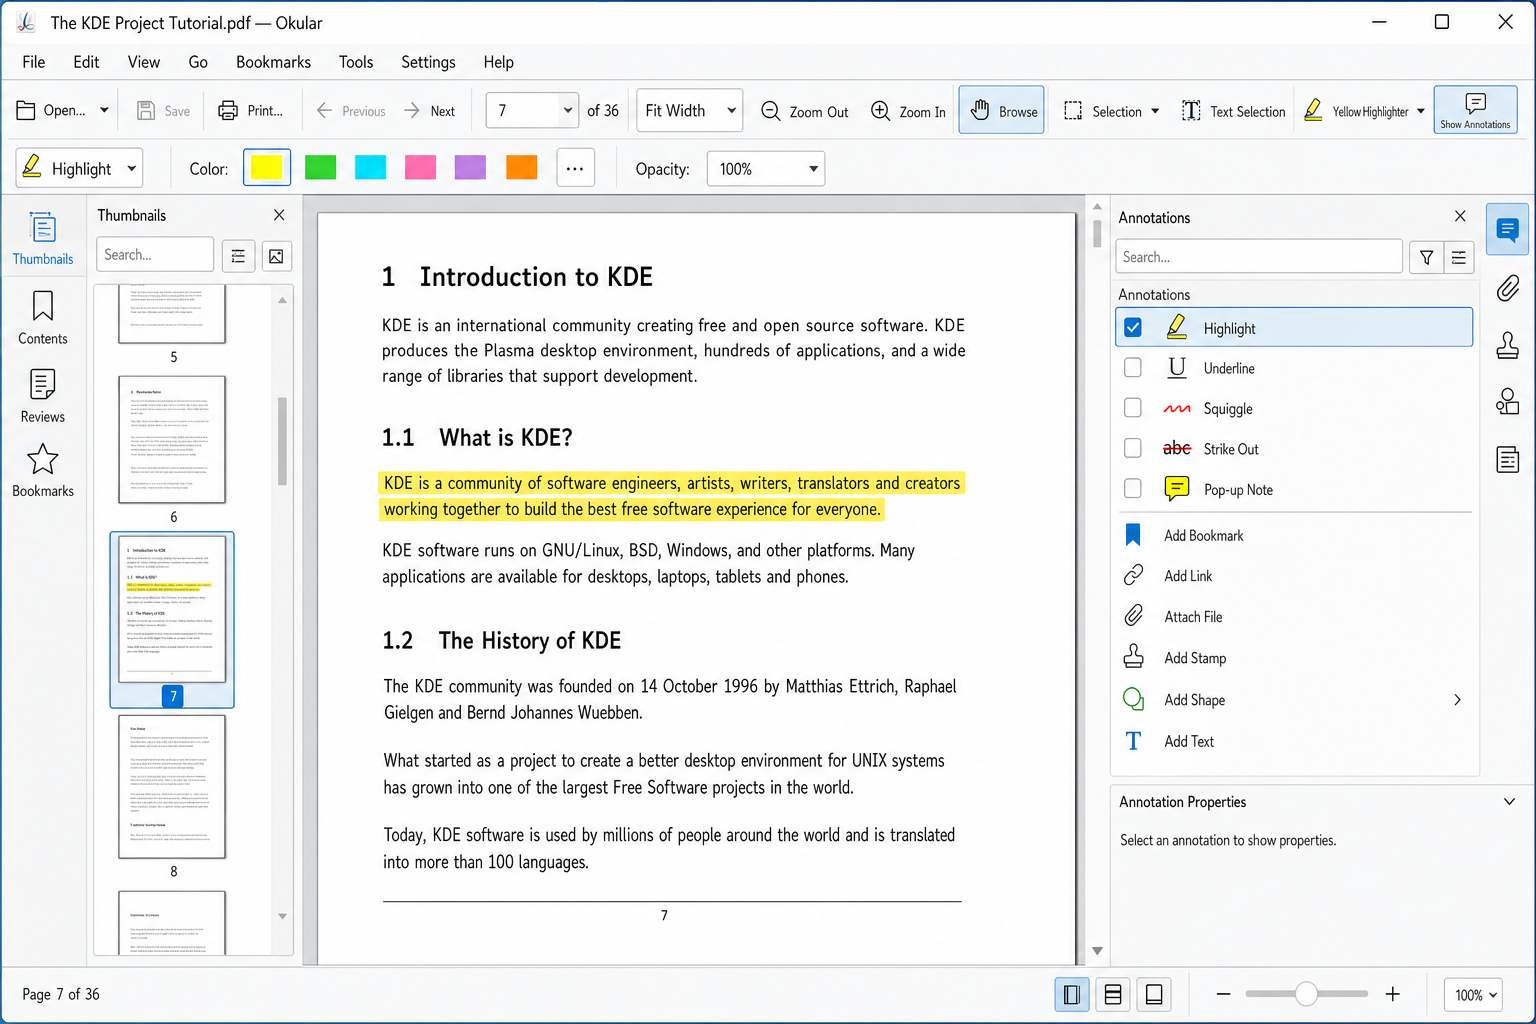Click the zoom slider handle in status bar
Viewport: 1536px width, 1024px height.
pyautogui.click(x=1306, y=994)
